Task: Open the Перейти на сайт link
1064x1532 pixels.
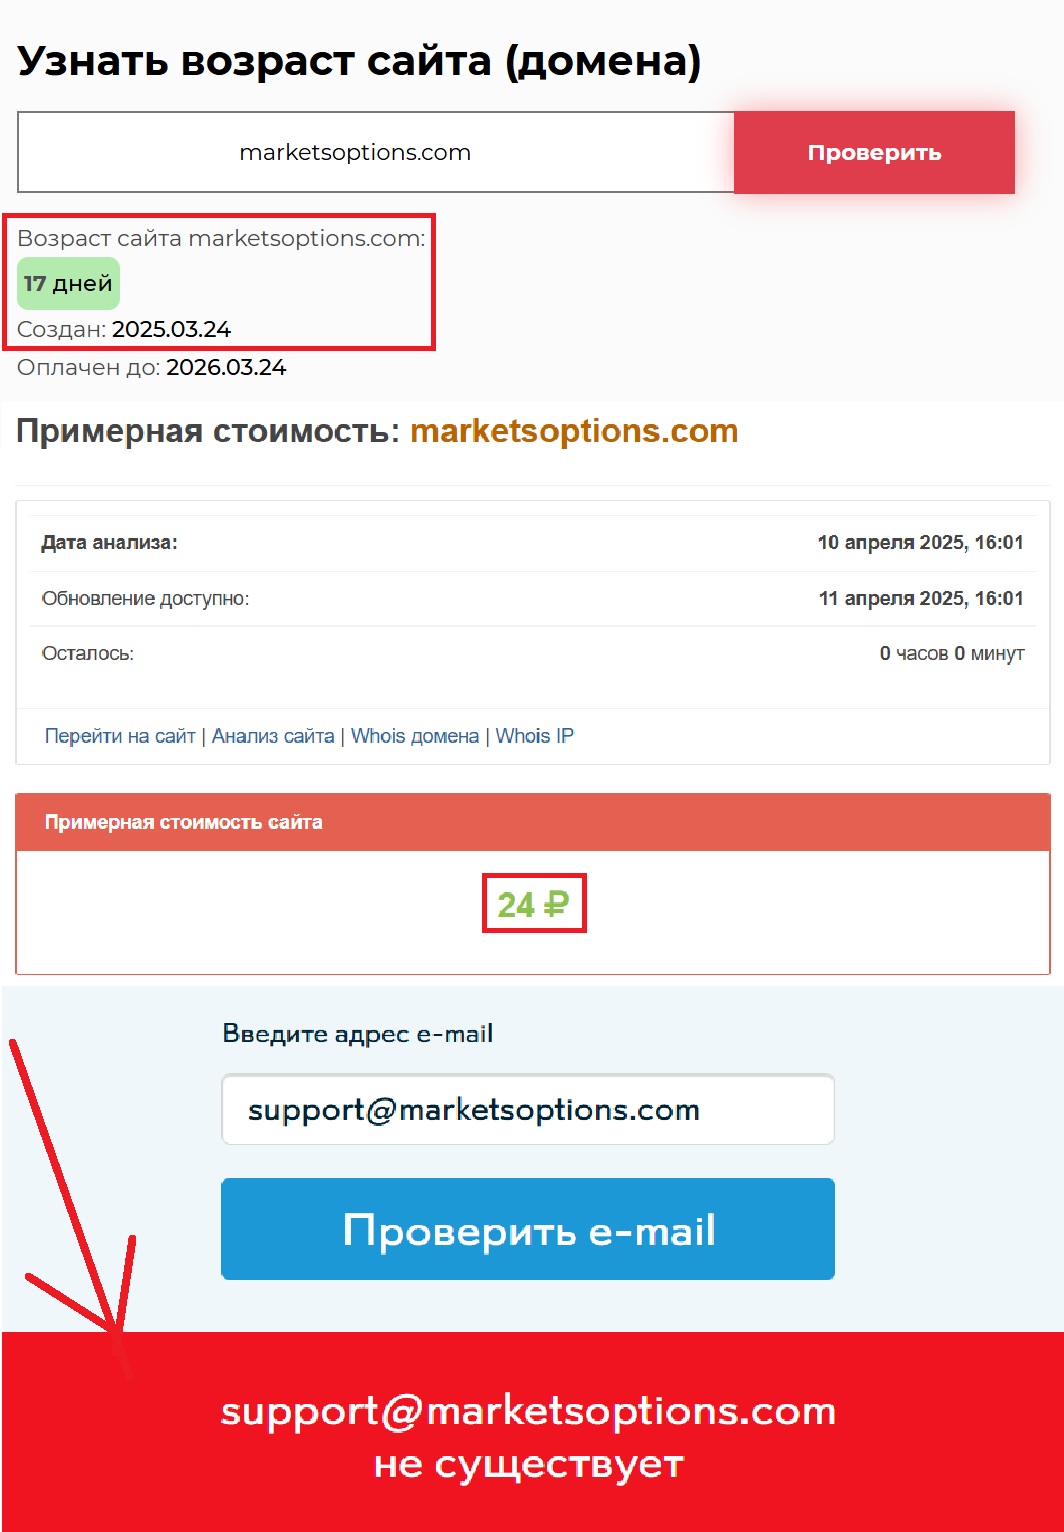Action: (120, 736)
